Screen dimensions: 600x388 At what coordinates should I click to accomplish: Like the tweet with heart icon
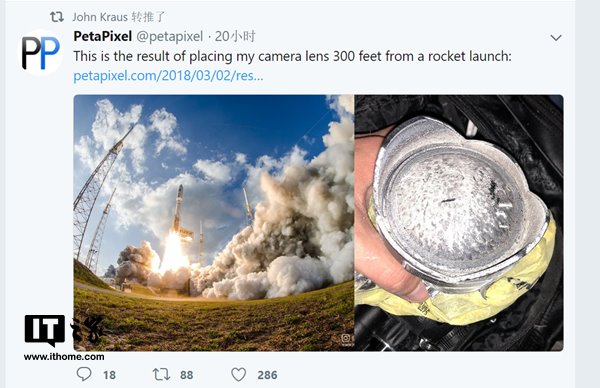pyautogui.click(x=238, y=375)
